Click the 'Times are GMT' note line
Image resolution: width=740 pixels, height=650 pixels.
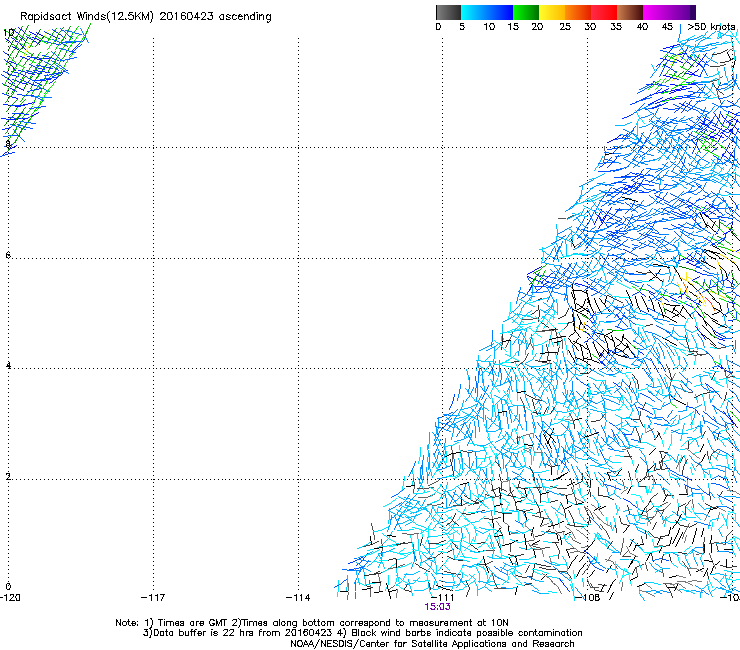[x=311, y=623]
